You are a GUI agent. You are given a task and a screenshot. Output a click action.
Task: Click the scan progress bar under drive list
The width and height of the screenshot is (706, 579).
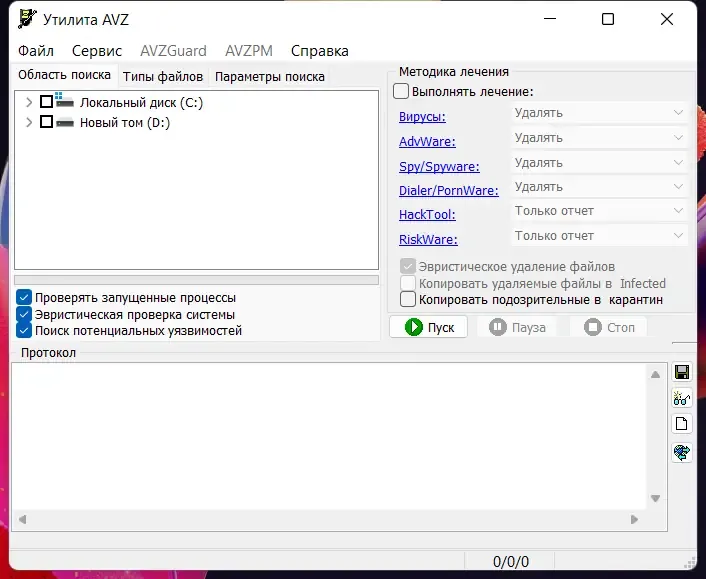196,280
